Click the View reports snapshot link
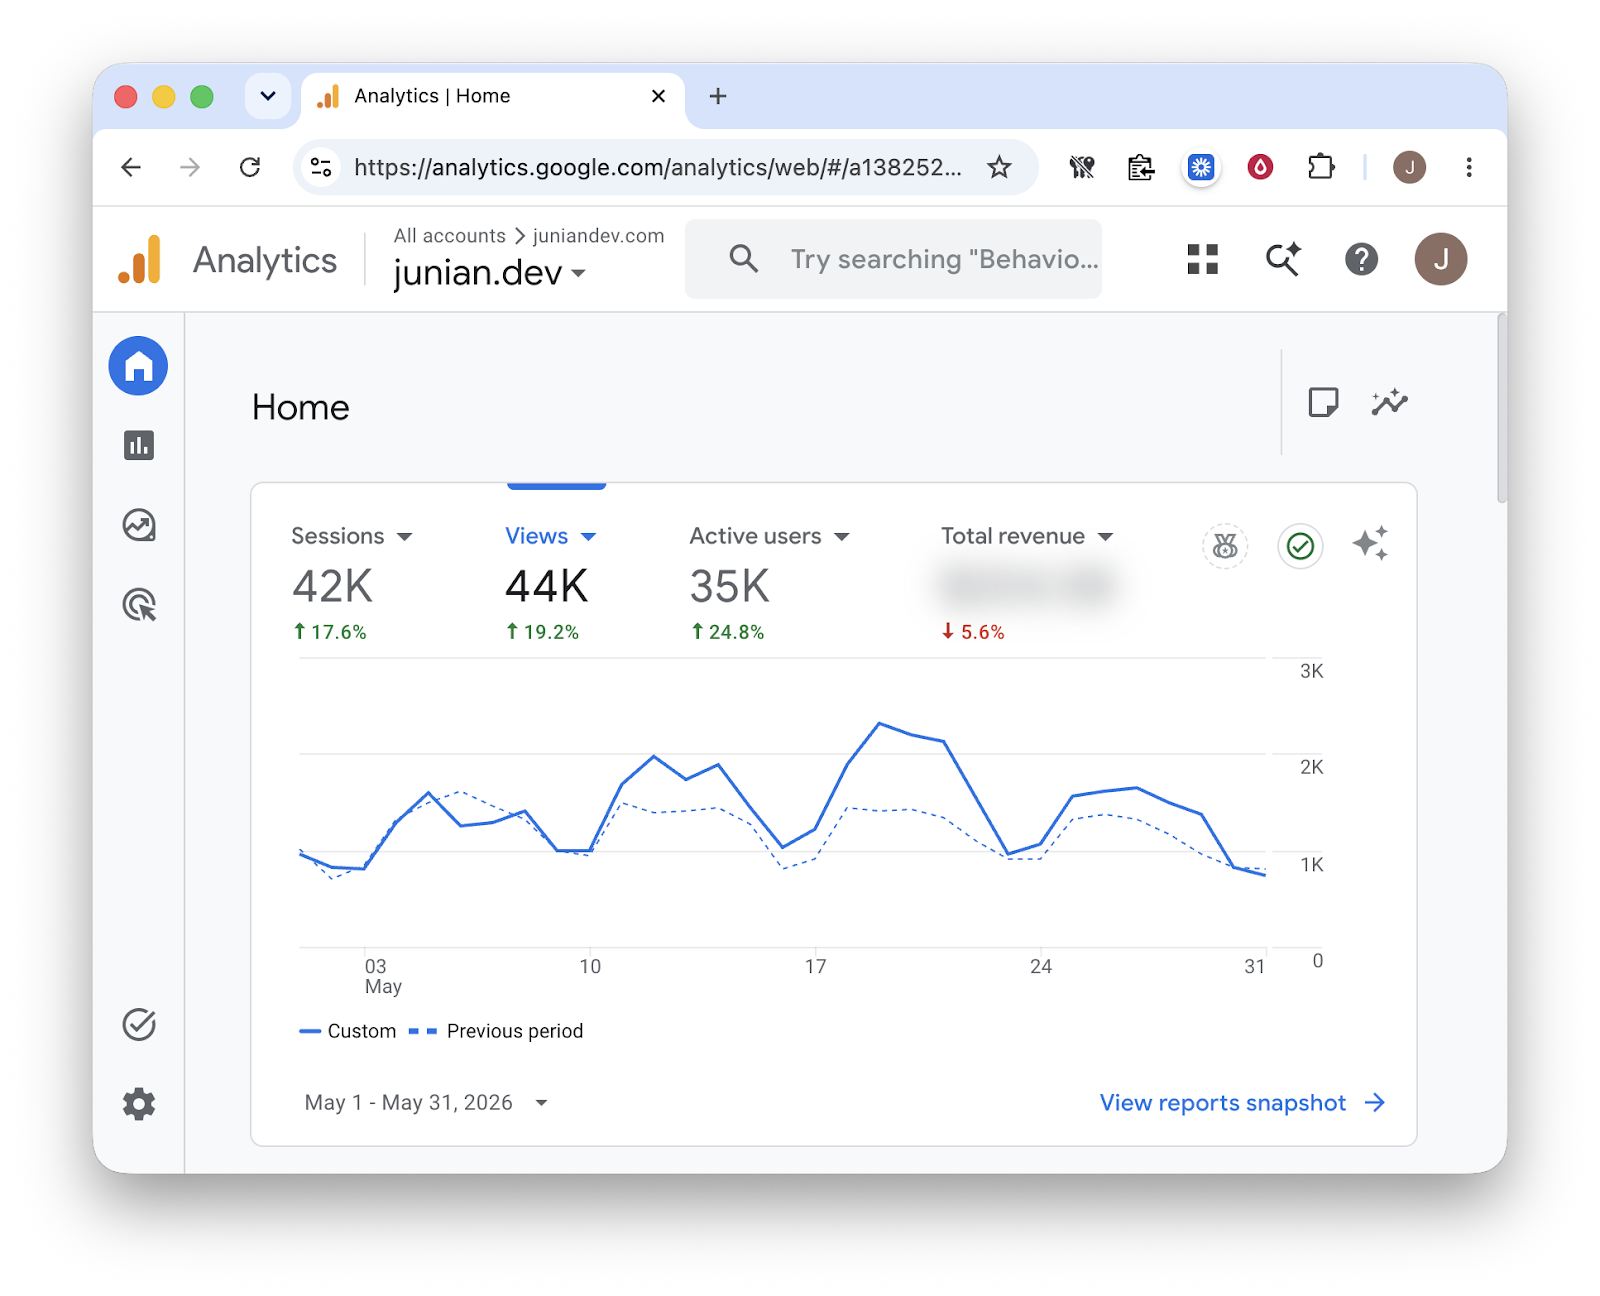This screenshot has height=1296, width=1600. click(1242, 1102)
